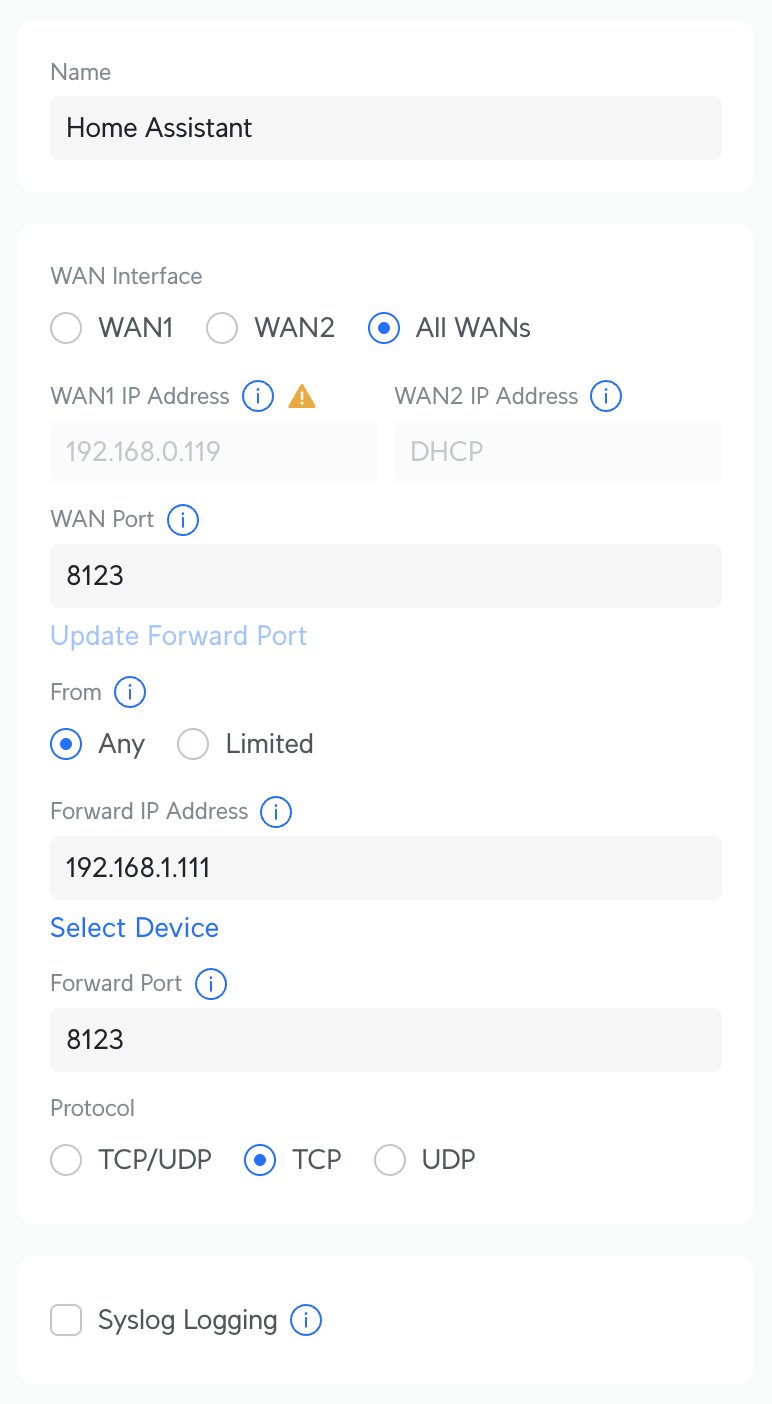This screenshot has width=772, height=1404.
Task: Click the Select Device link
Action: [134, 928]
